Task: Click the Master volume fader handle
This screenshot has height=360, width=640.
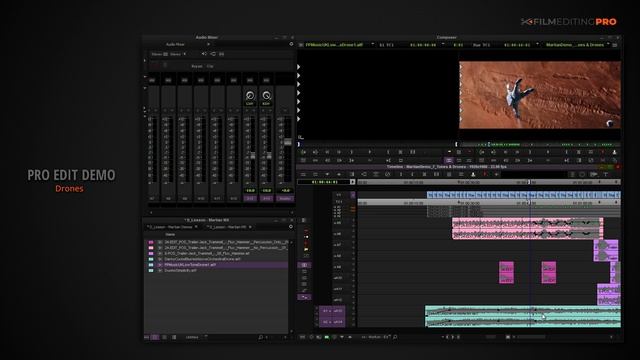Action: pyautogui.click(x=288, y=142)
